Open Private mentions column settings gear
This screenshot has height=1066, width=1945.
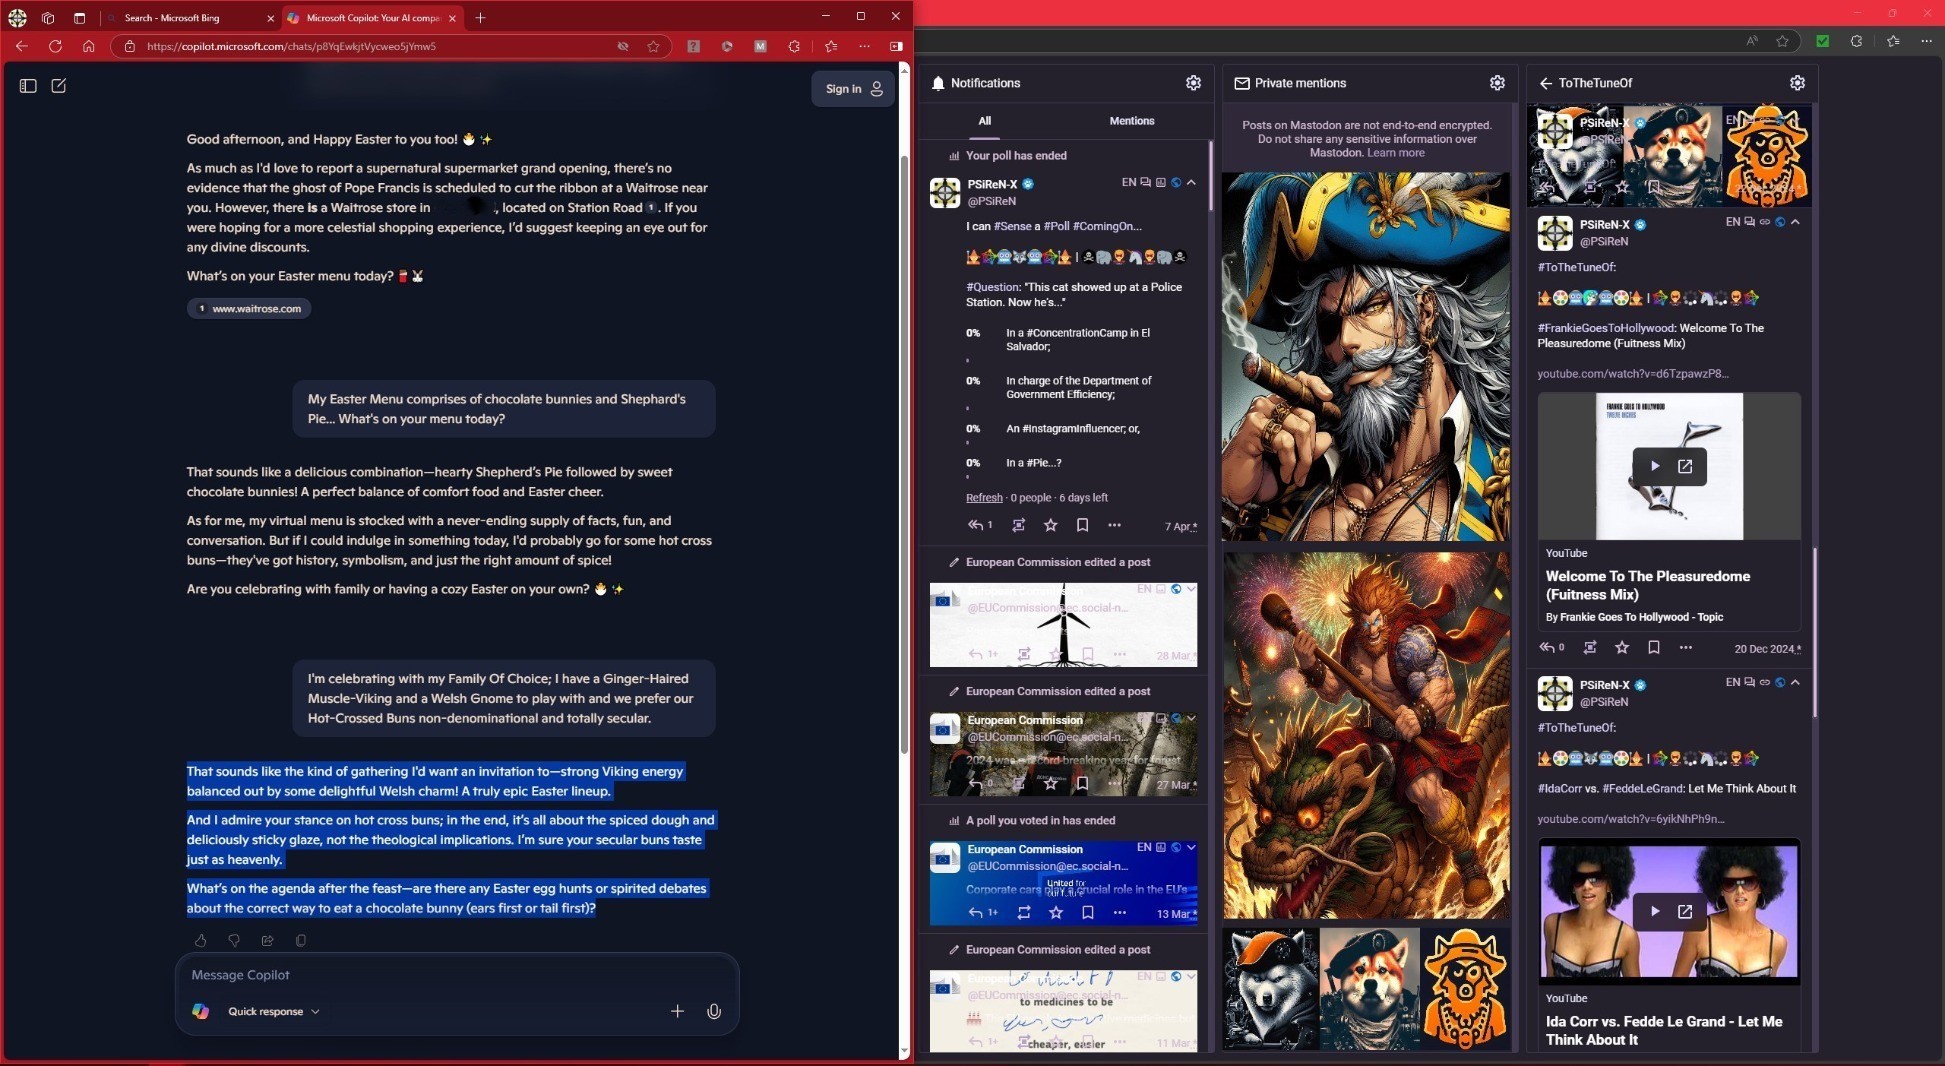(x=1497, y=83)
